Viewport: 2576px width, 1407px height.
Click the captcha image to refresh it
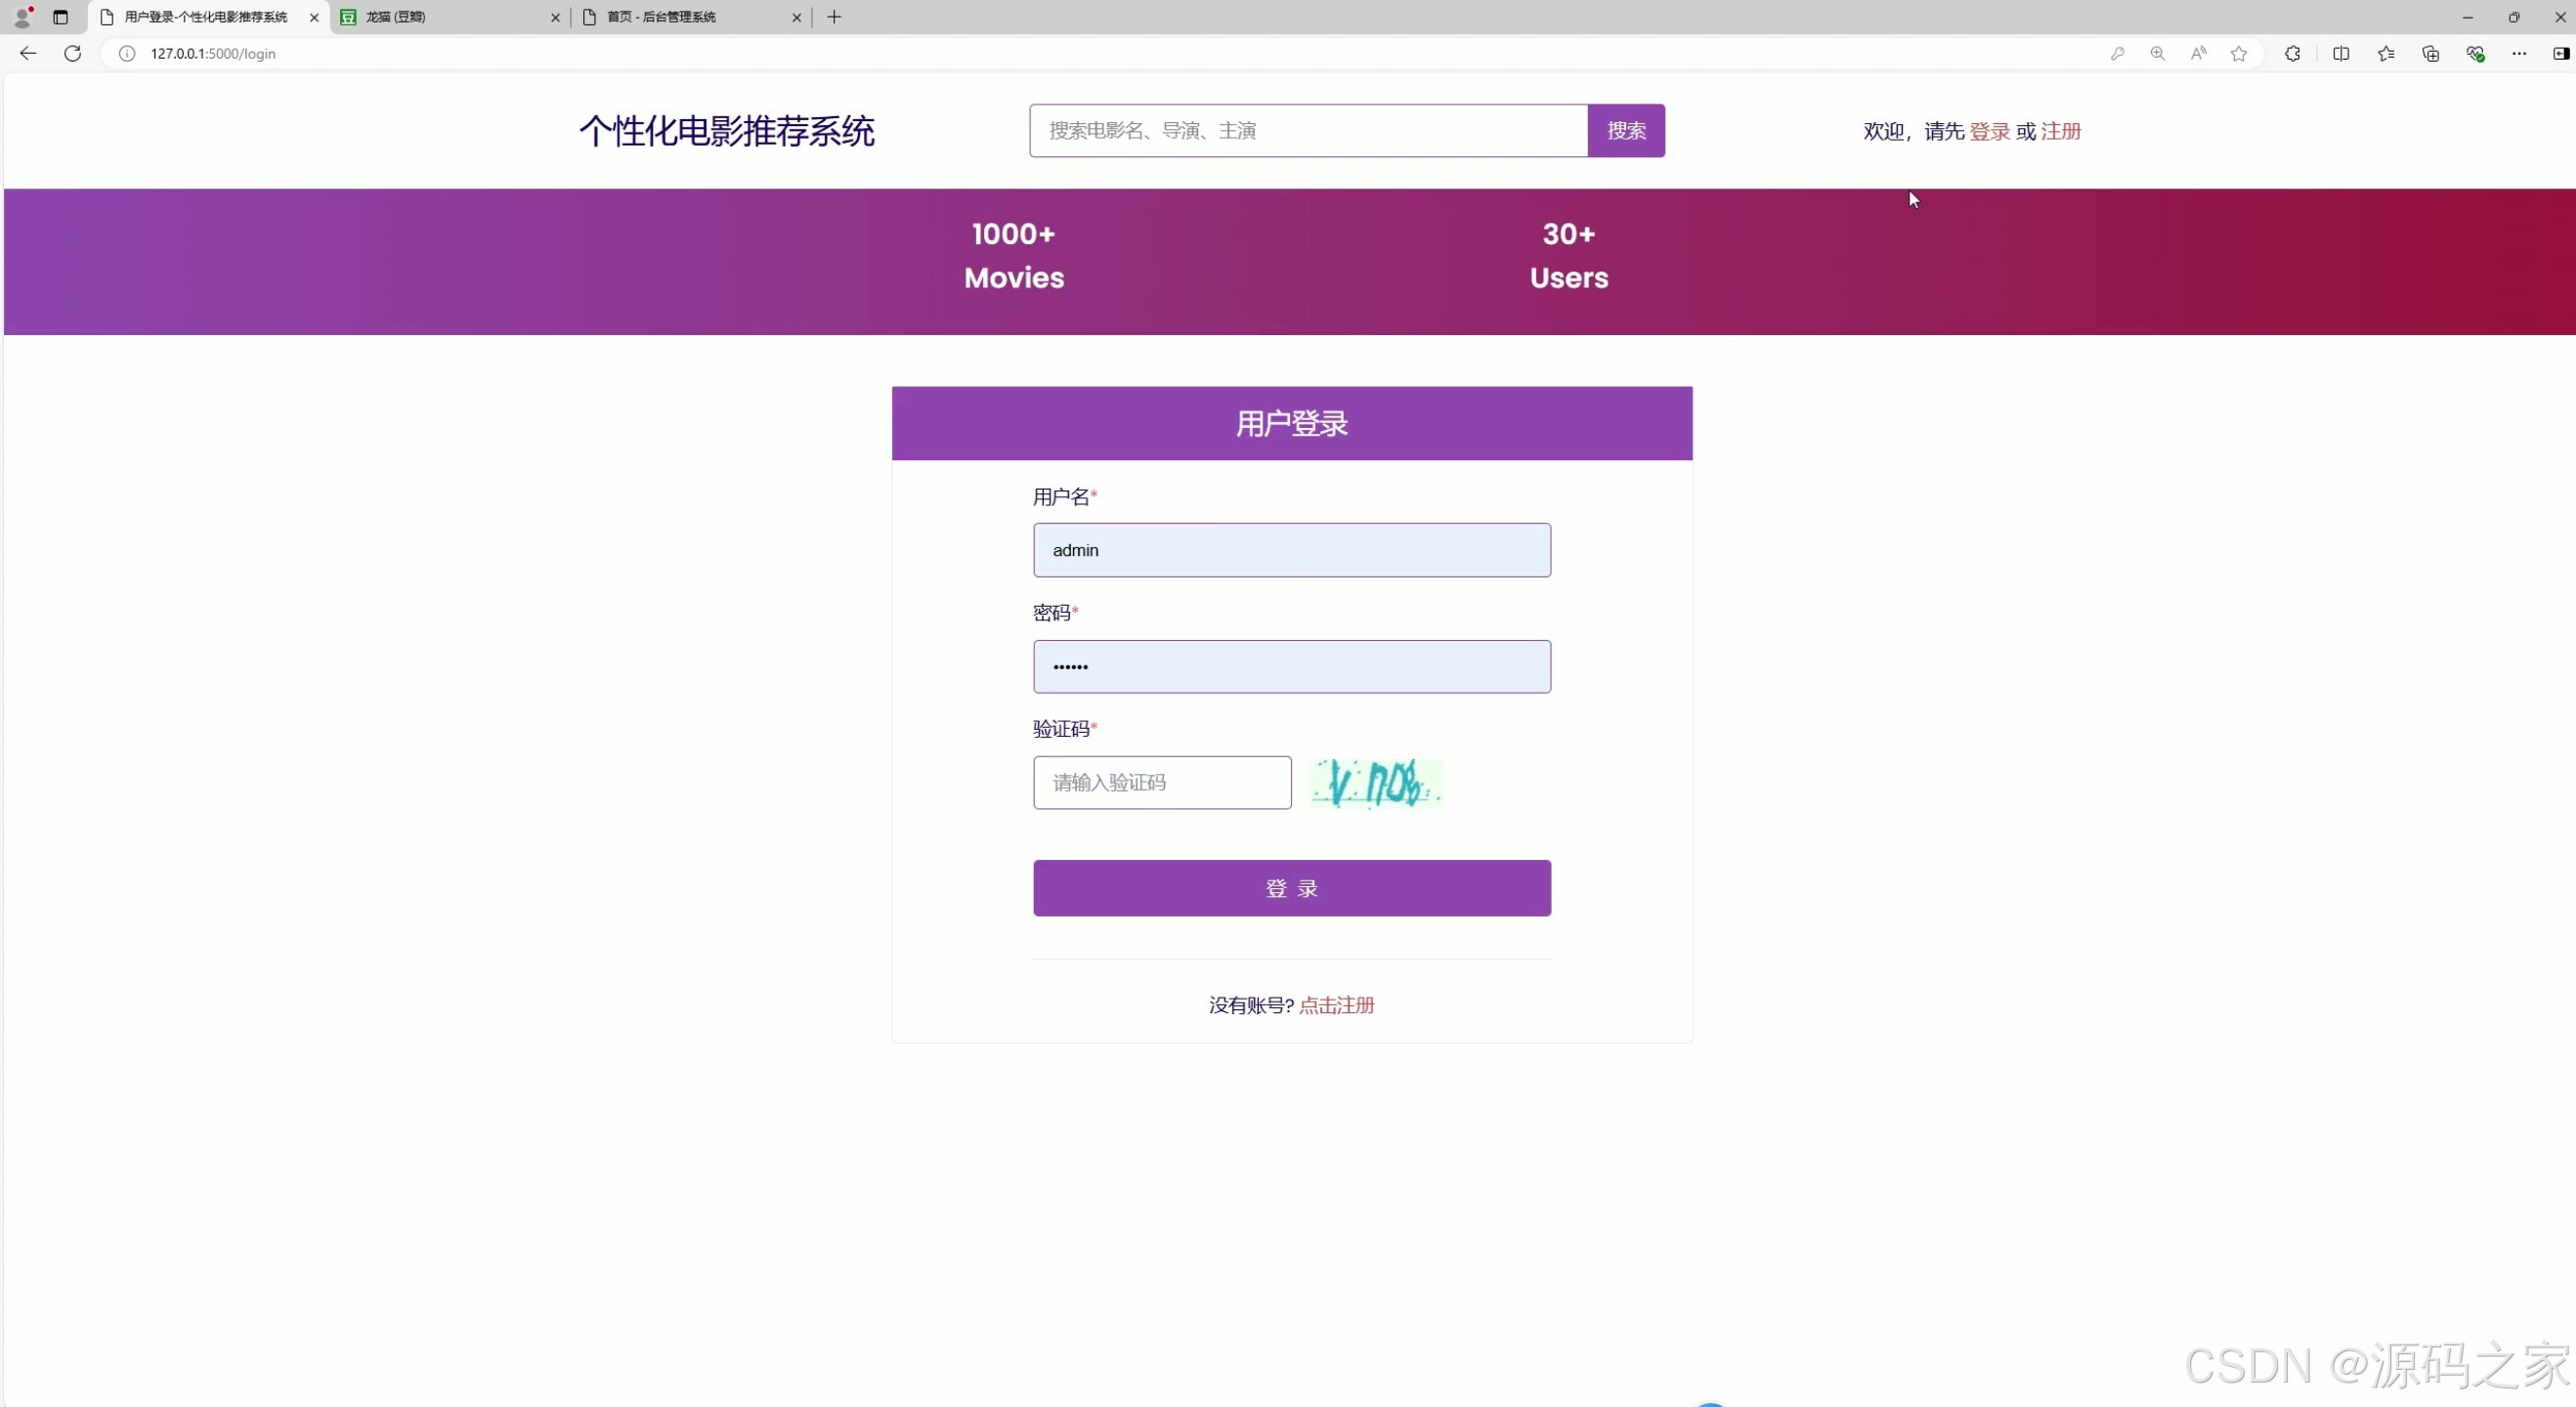point(1376,783)
